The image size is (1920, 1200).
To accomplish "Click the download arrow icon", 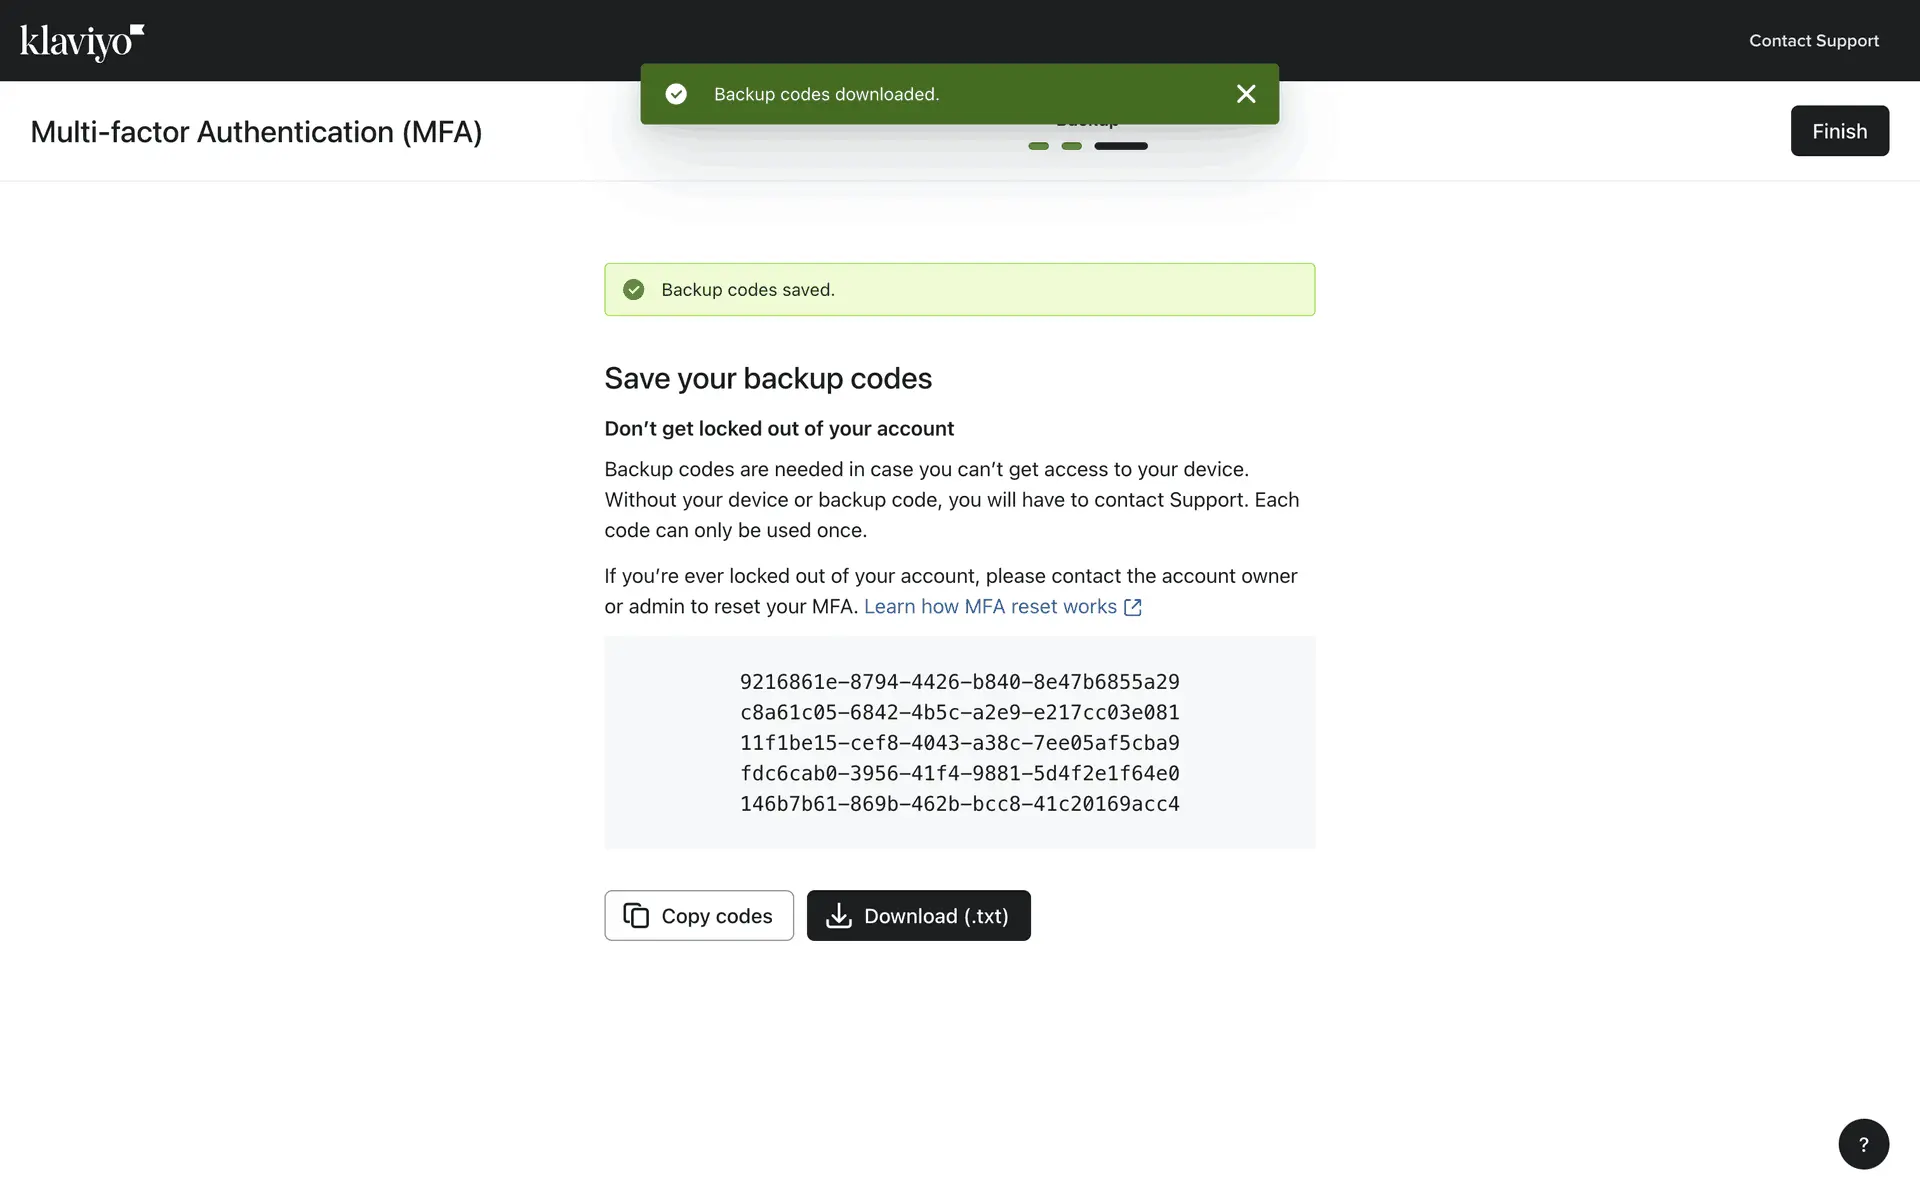I will tap(838, 916).
